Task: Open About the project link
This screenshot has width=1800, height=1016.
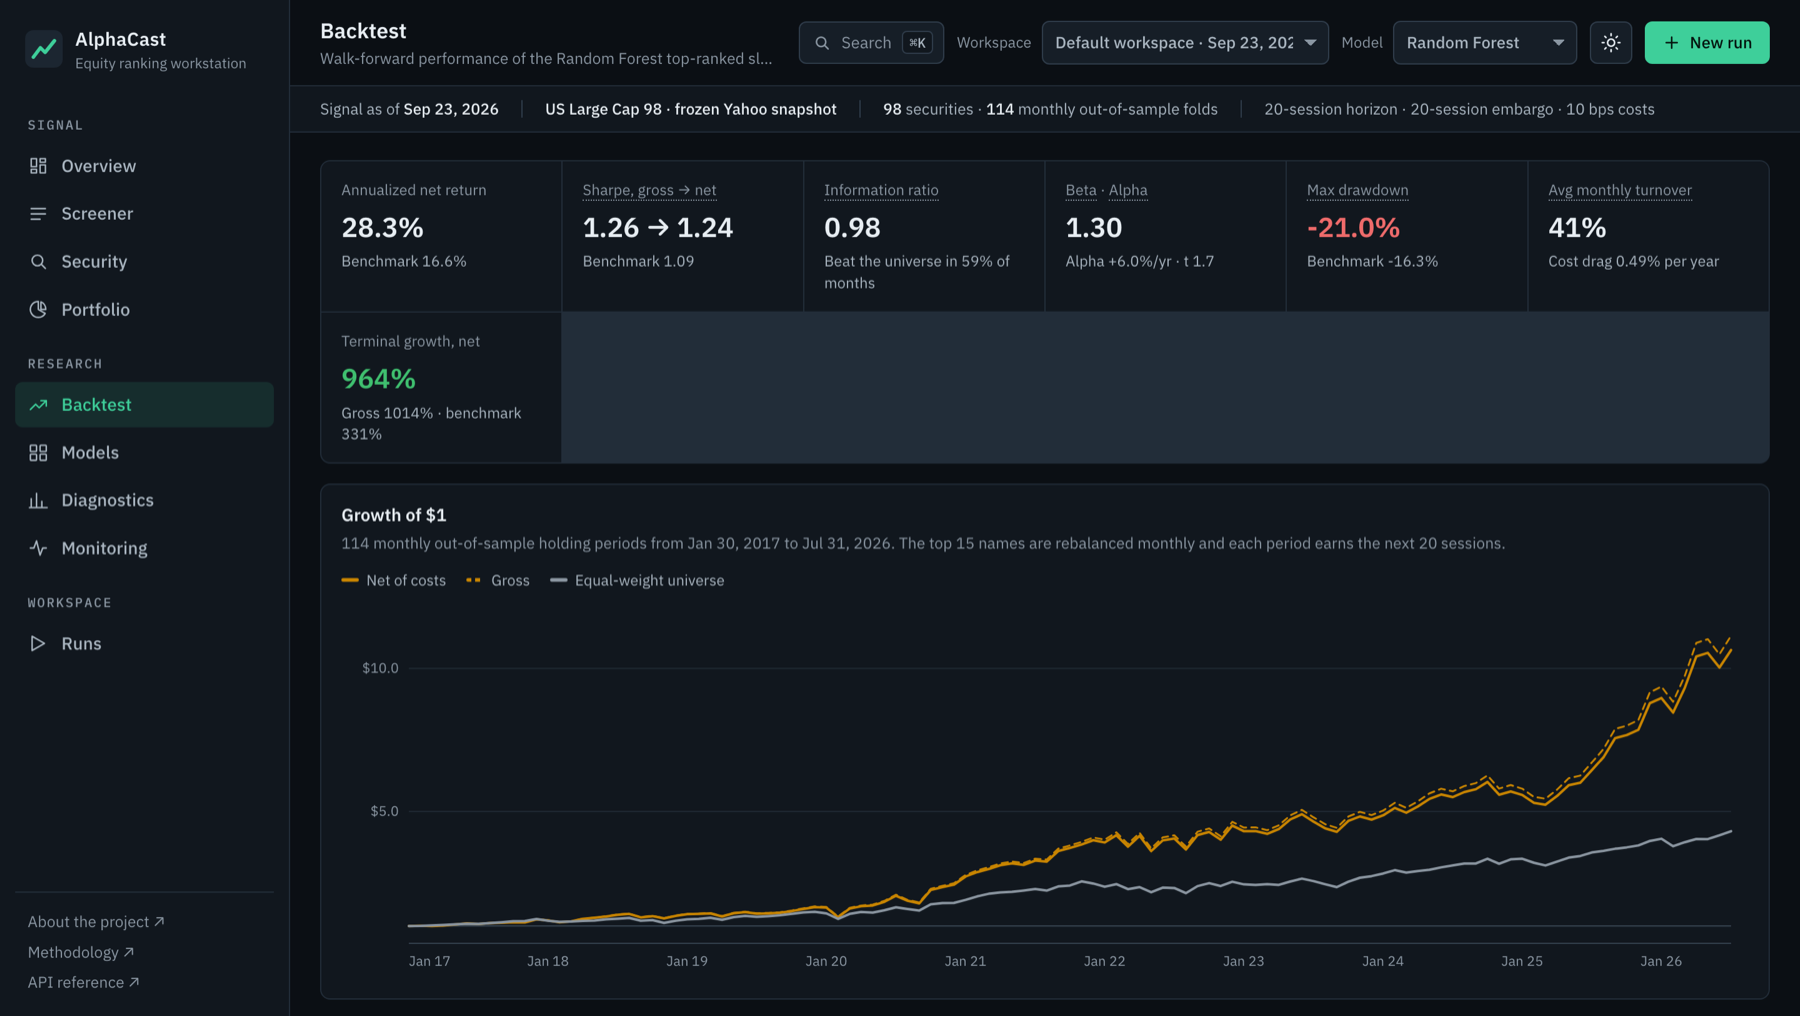Action: click(x=96, y=921)
